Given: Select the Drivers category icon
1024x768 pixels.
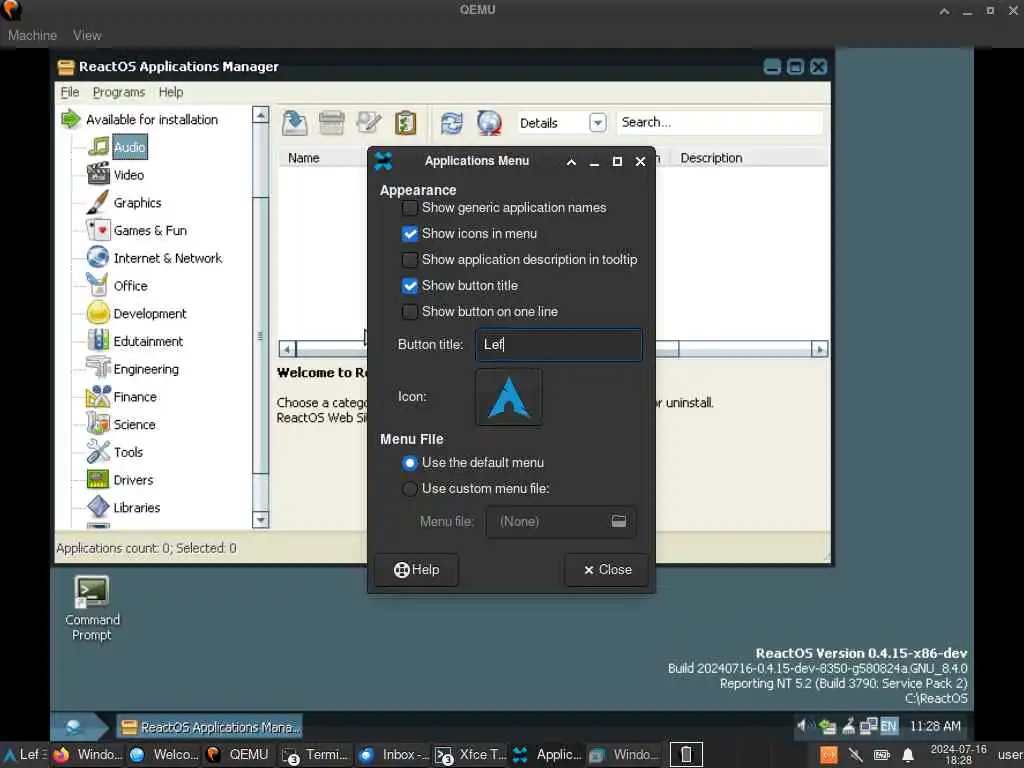Looking at the screenshot, I should (x=98, y=479).
